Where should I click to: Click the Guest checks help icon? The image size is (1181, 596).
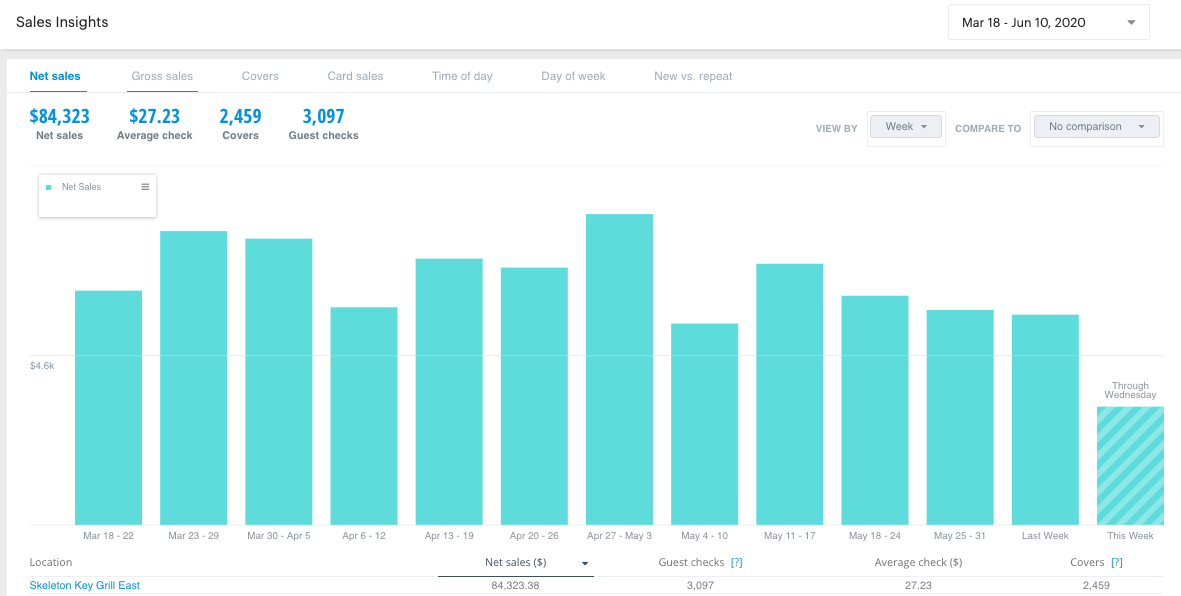(x=737, y=562)
